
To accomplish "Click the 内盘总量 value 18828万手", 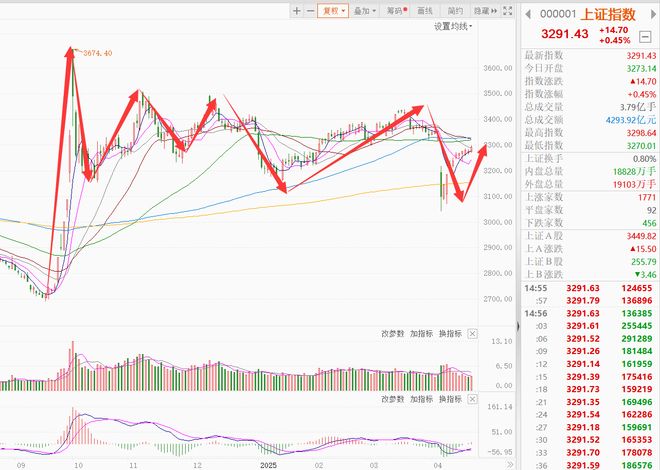I will [634, 172].
